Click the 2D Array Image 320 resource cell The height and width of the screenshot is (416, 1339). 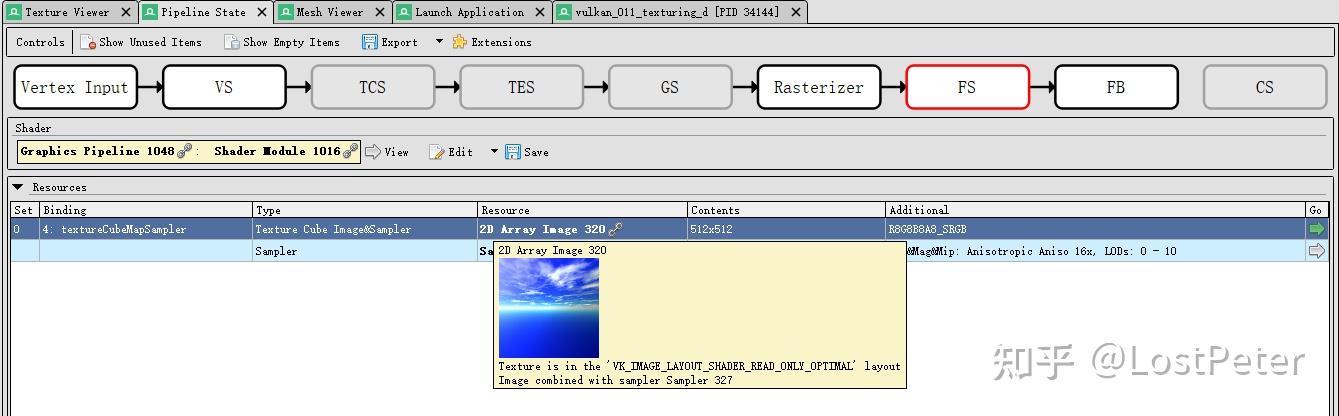pos(582,229)
